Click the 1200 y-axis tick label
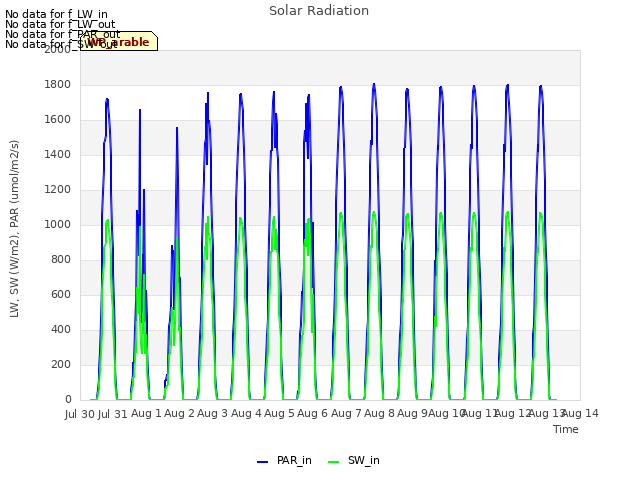640x480 pixels. (x=58, y=189)
